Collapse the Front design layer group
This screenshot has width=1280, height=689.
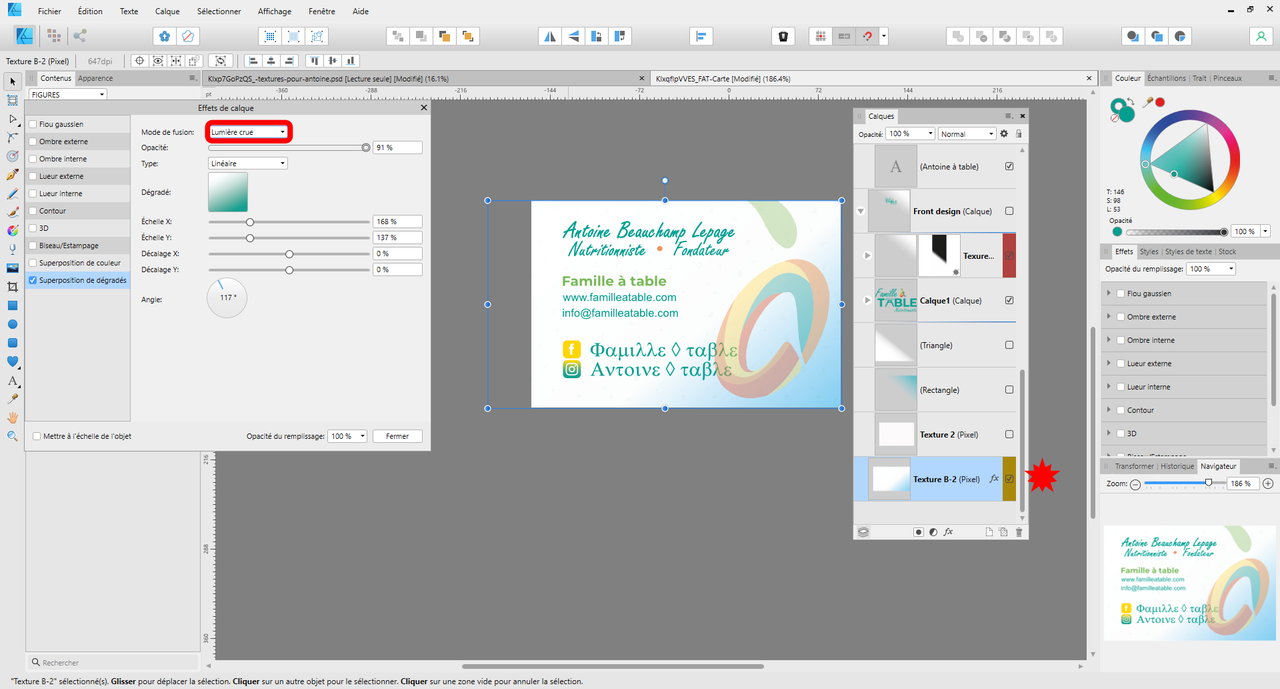click(x=861, y=211)
